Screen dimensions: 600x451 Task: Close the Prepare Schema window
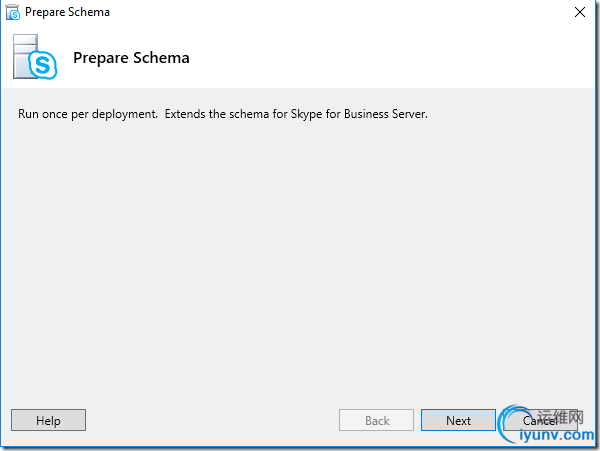point(580,13)
